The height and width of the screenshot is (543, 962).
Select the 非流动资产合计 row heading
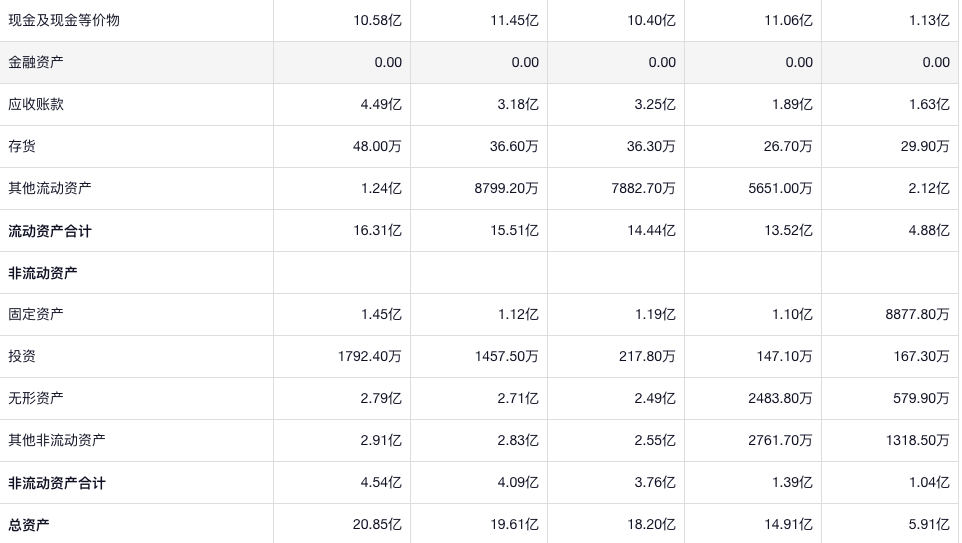point(57,483)
